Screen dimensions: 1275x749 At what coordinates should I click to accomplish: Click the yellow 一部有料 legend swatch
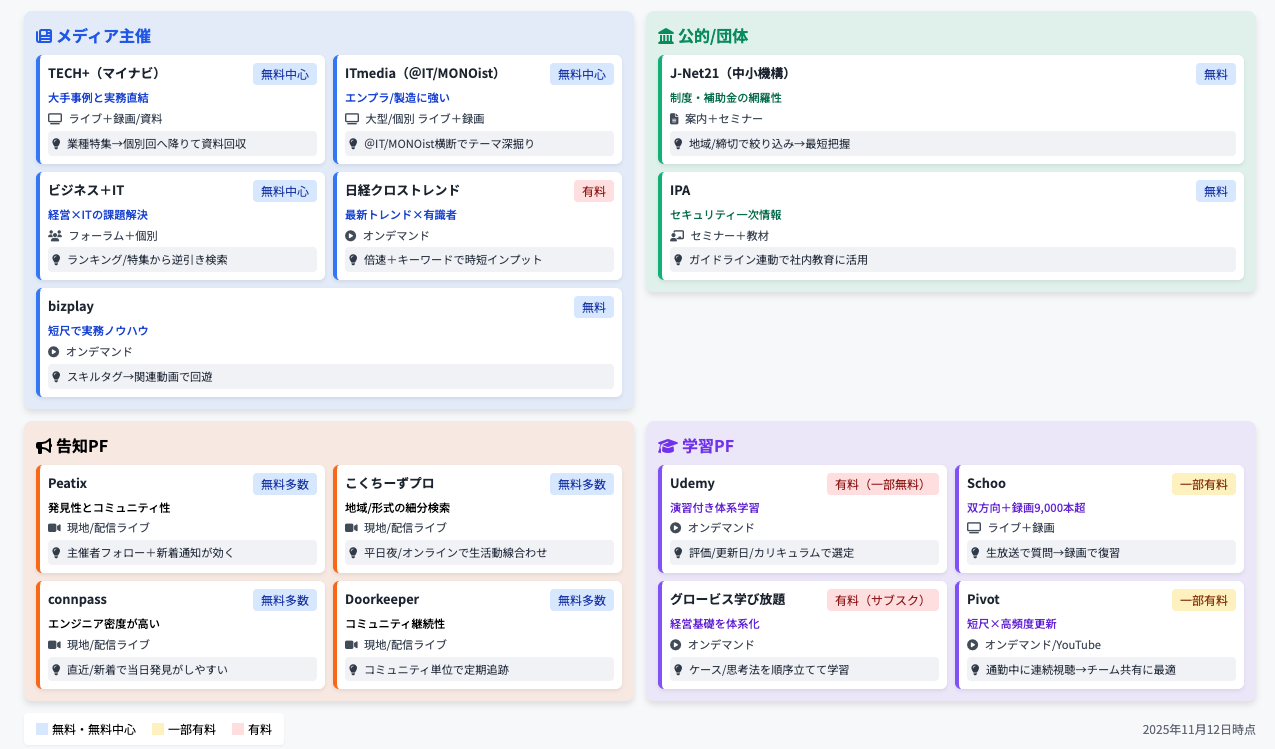click(x=158, y=730)
